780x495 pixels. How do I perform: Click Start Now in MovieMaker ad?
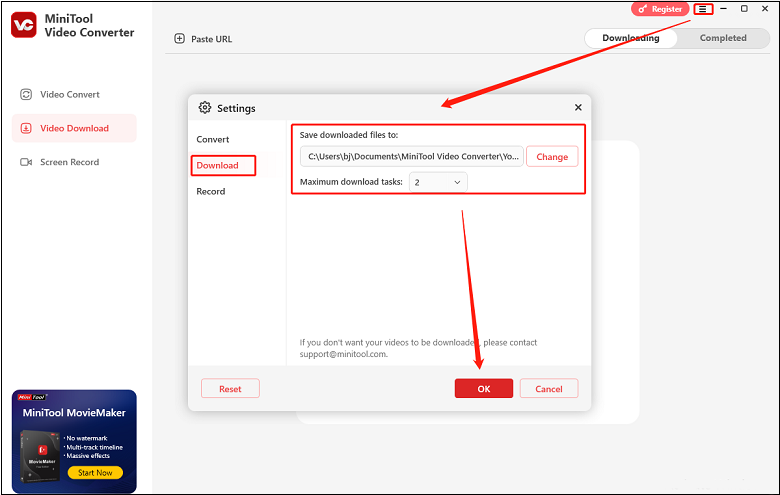(x=95, y=473)
